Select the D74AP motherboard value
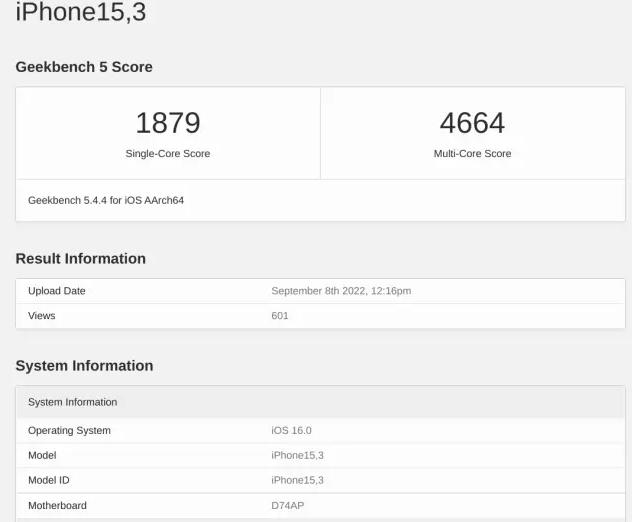 click(288, 505)
